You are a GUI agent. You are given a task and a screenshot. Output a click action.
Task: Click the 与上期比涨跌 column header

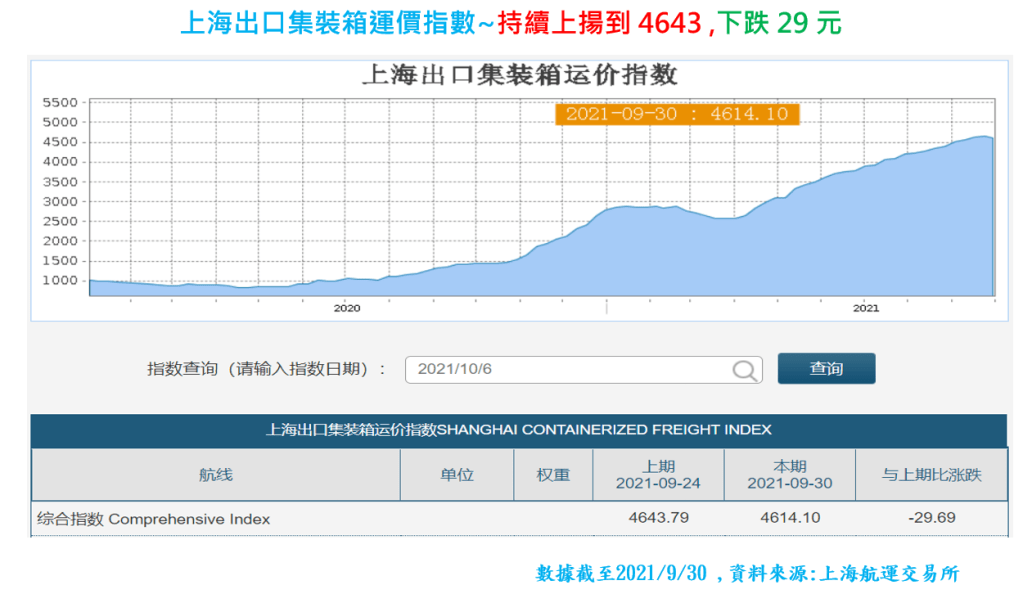coord(931,475)
